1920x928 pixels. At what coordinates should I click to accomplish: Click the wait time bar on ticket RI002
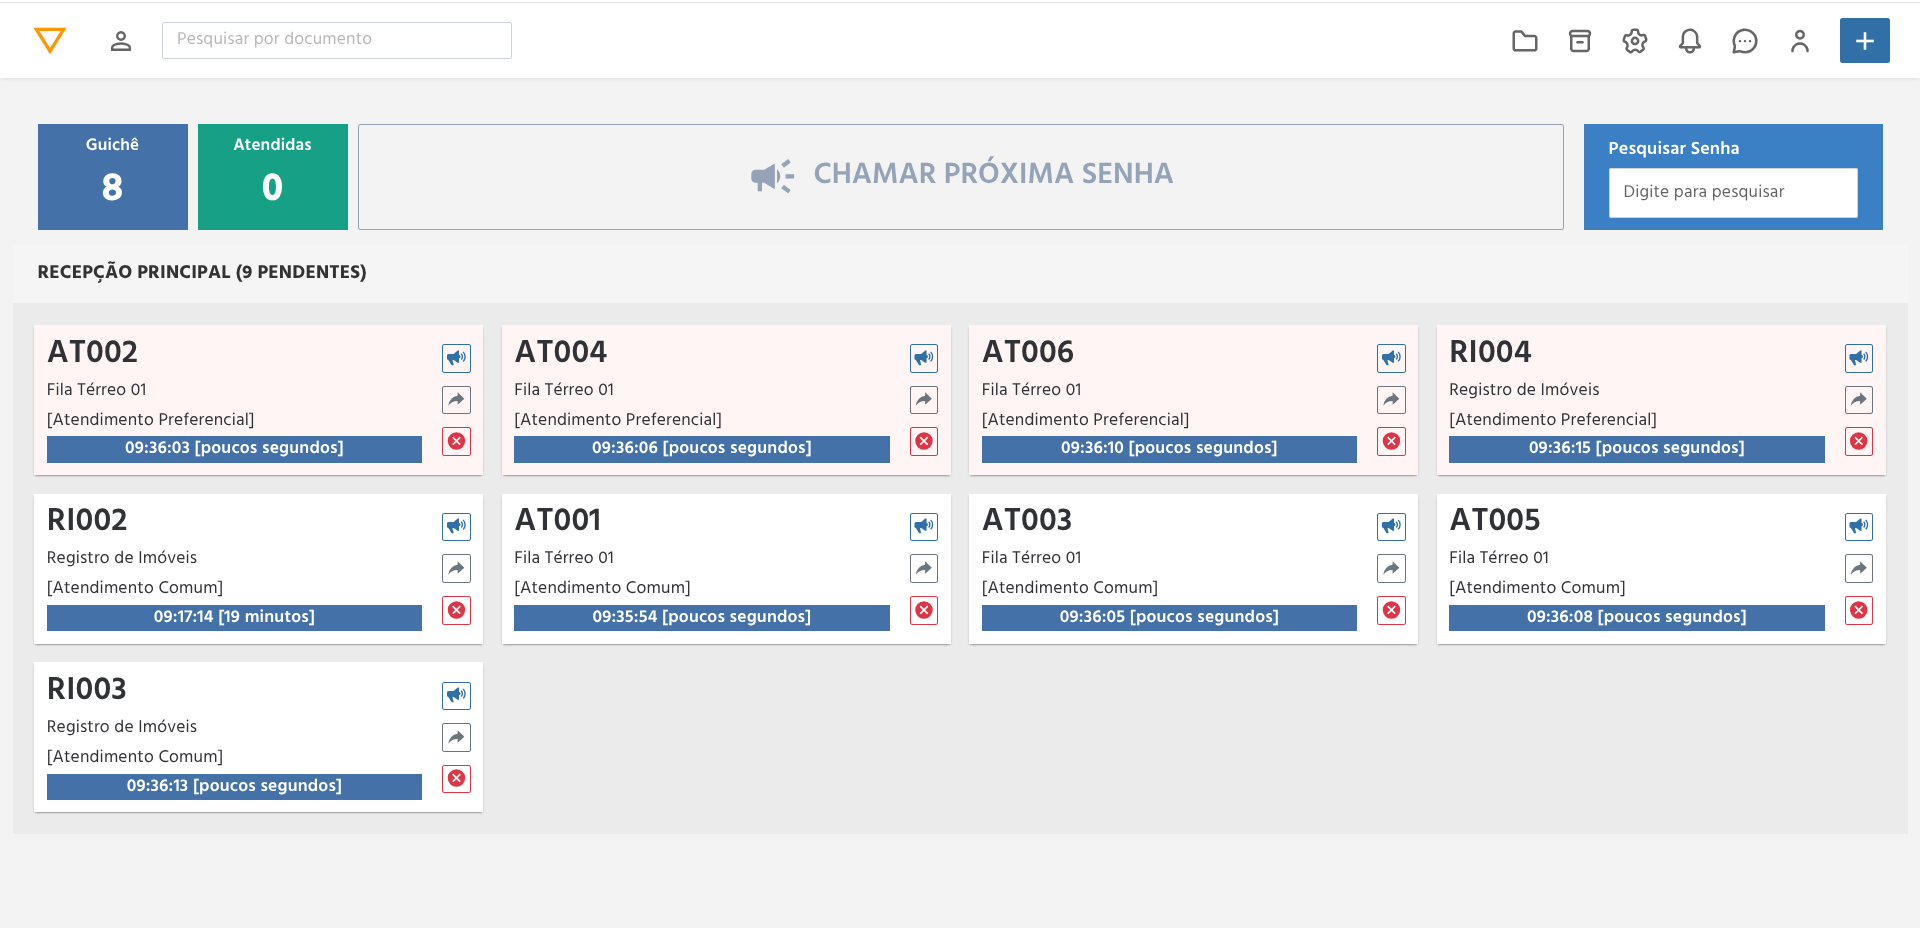[233, 617]
